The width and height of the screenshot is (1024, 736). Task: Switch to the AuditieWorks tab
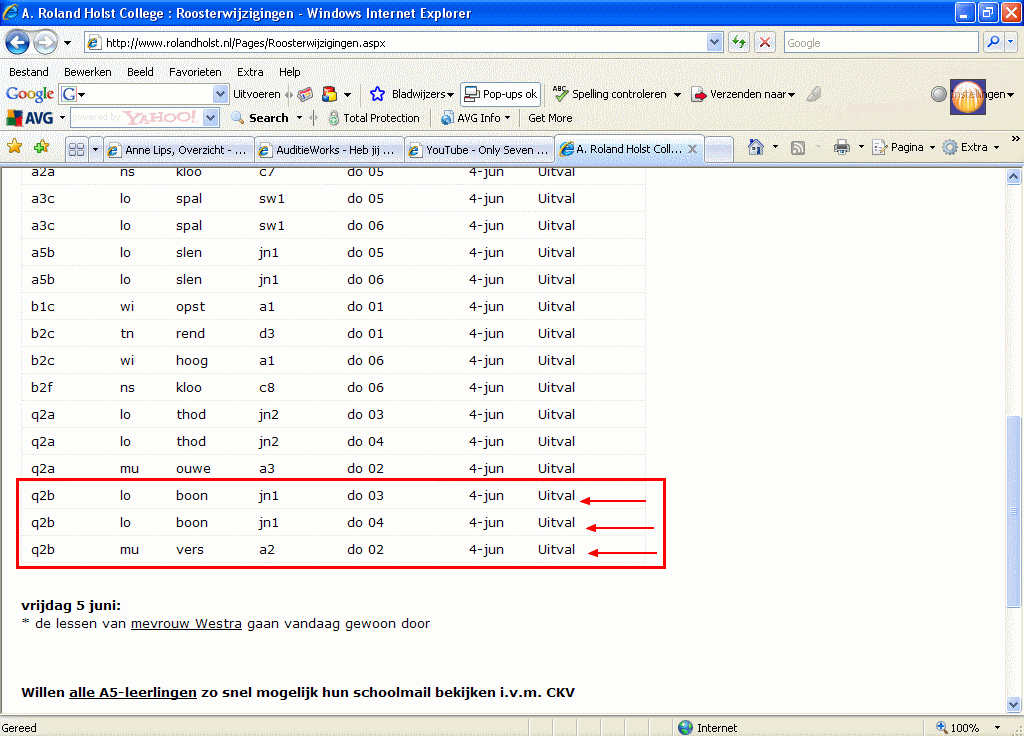[329, 150]
